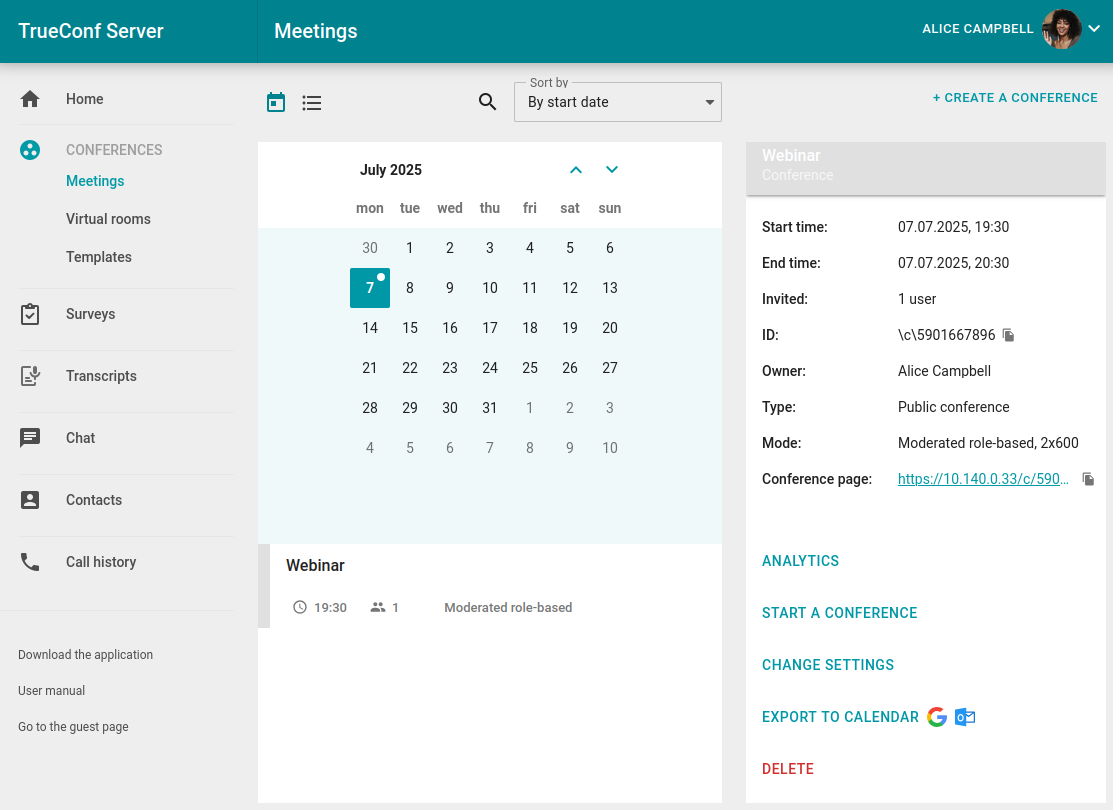This screenshot has width=1113, height=810.
Task: Expand the user account menu chevron
Action: (1094, 29)
